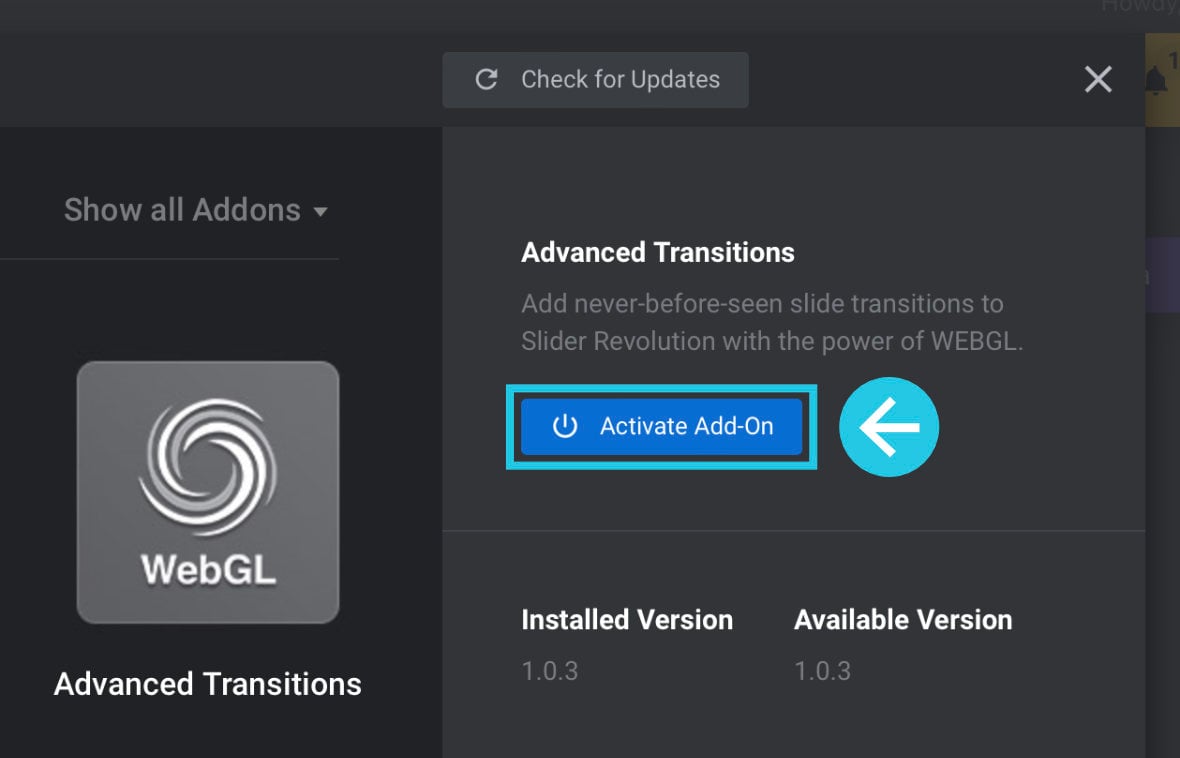Click the Advanced Transitions heading in the details panel
This screenshot has width=1180, height=758.
[658, 252]
